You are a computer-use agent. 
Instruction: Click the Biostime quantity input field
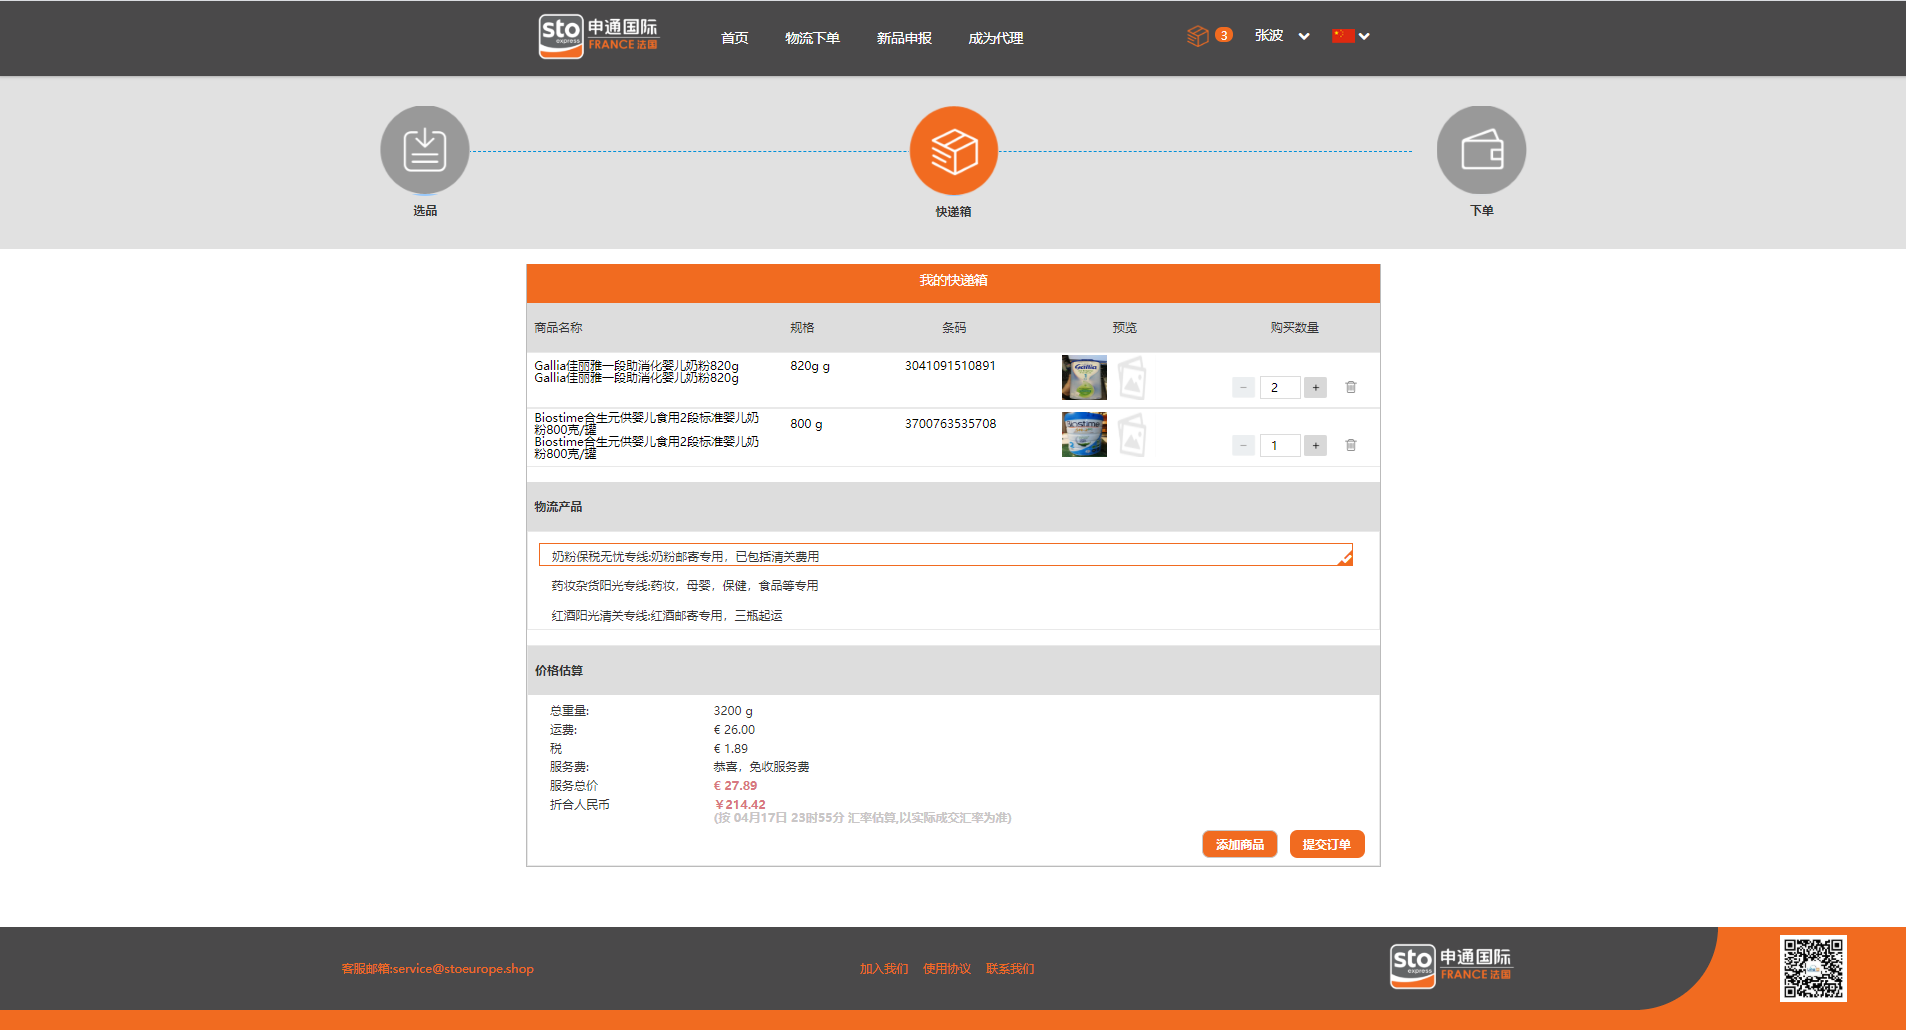[x=1280, y=445]
